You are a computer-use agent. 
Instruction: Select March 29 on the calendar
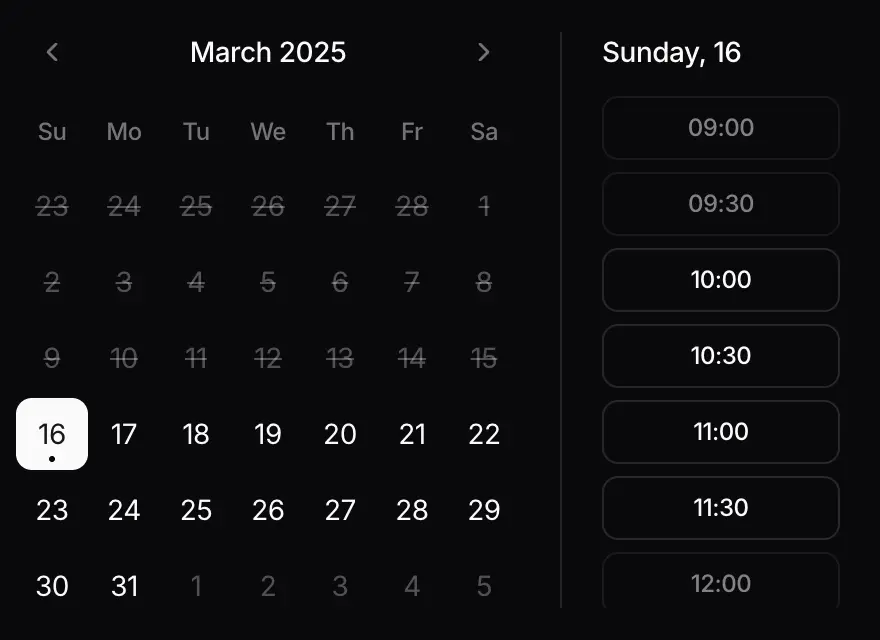click(484, 510)
